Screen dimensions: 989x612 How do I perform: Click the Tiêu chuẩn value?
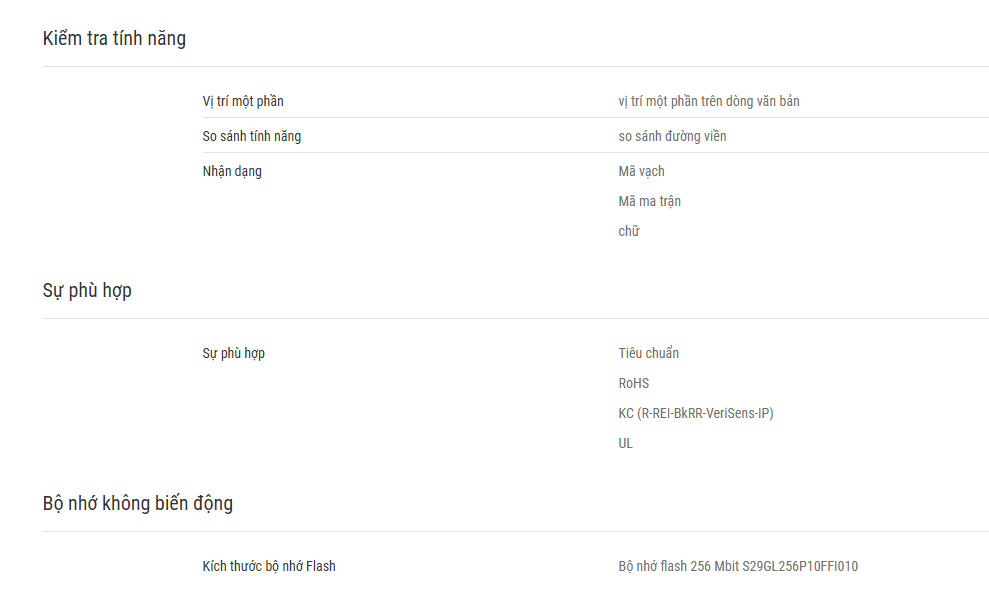coord(648,353)
